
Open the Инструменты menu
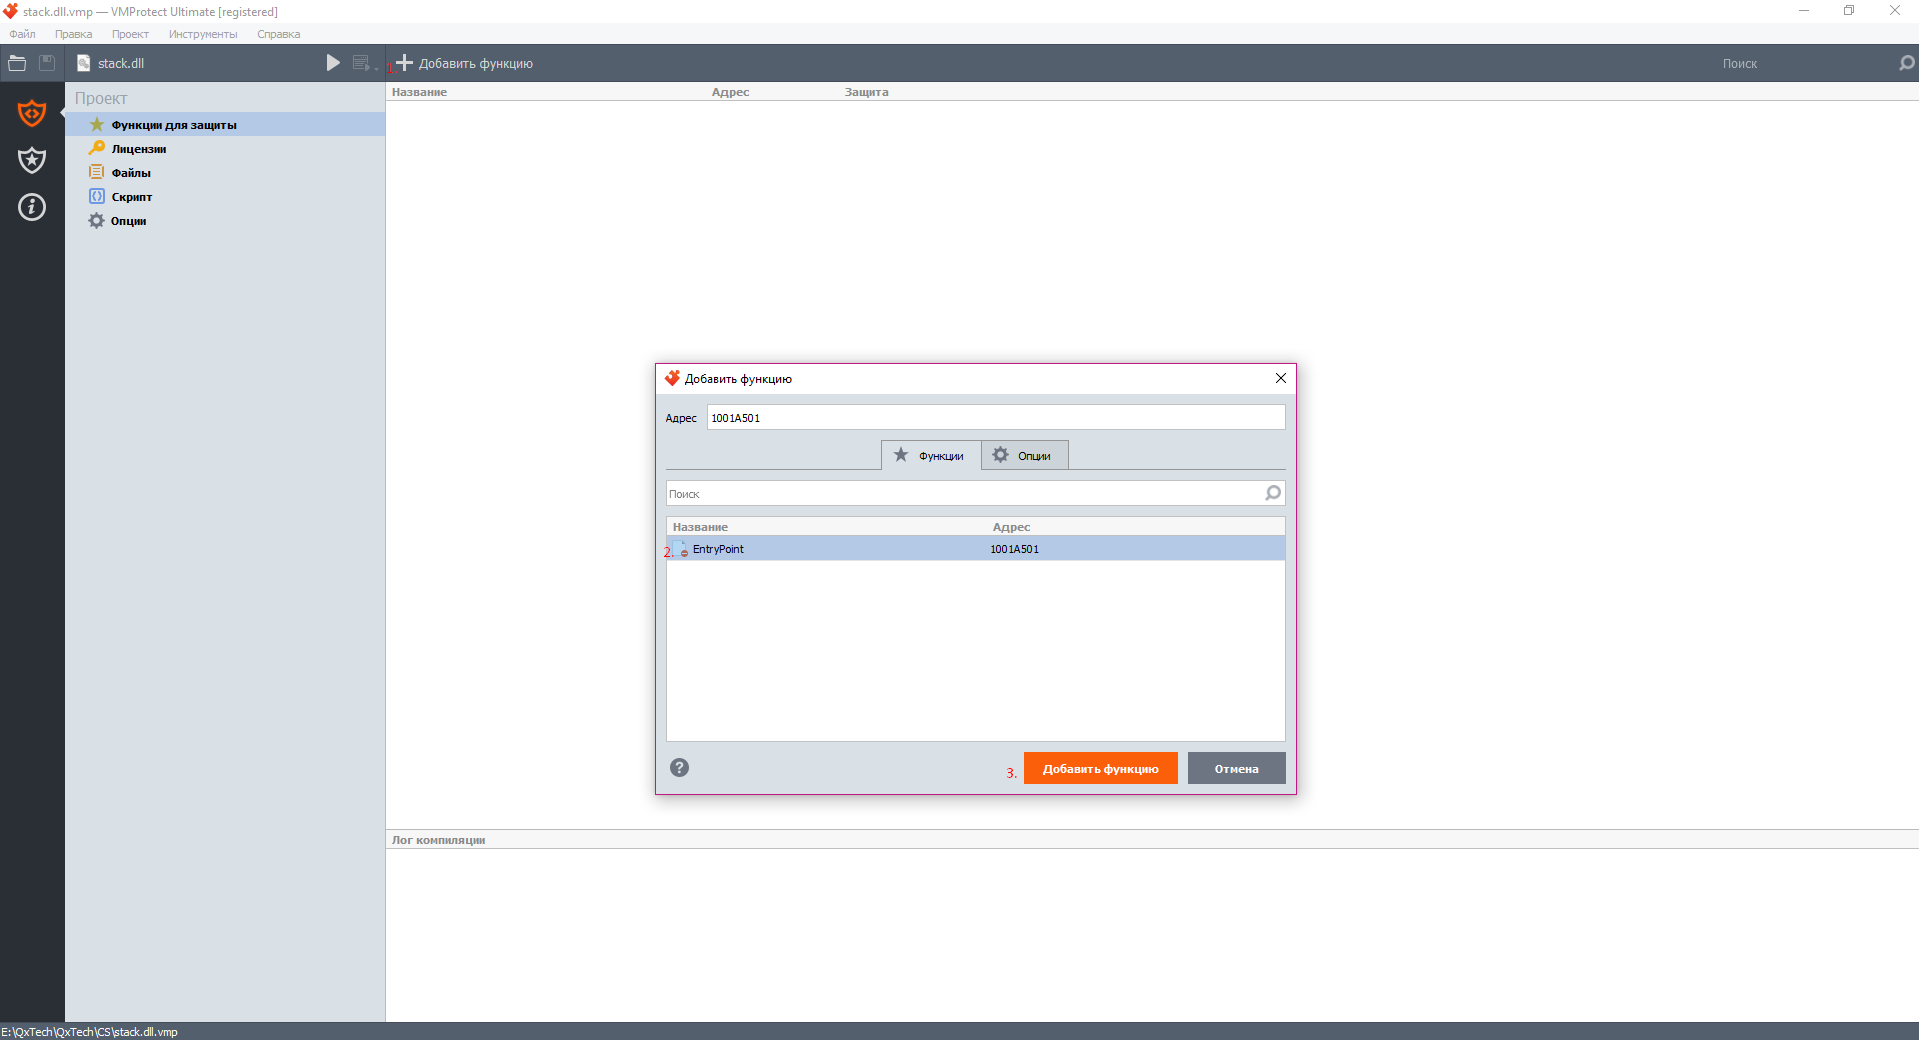[203, 34]
